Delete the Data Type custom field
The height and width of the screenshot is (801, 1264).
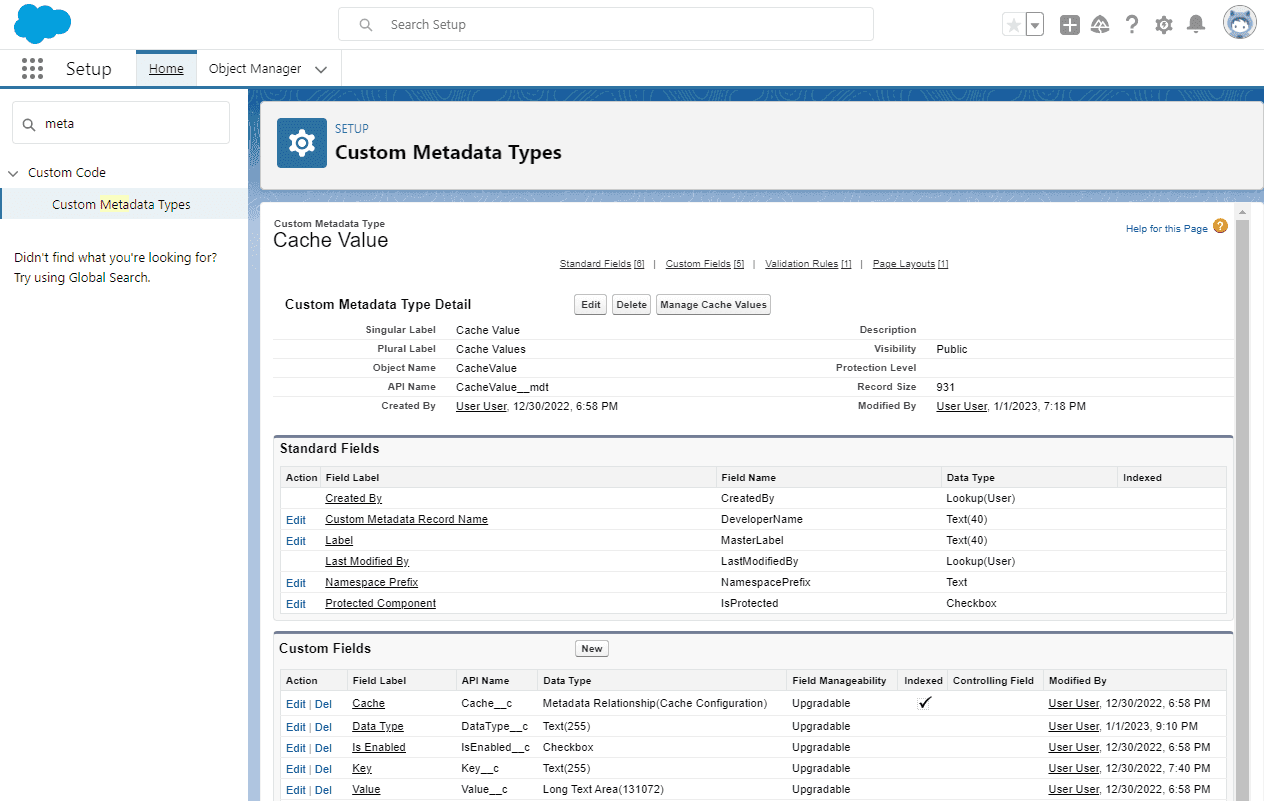pos(323,727)
